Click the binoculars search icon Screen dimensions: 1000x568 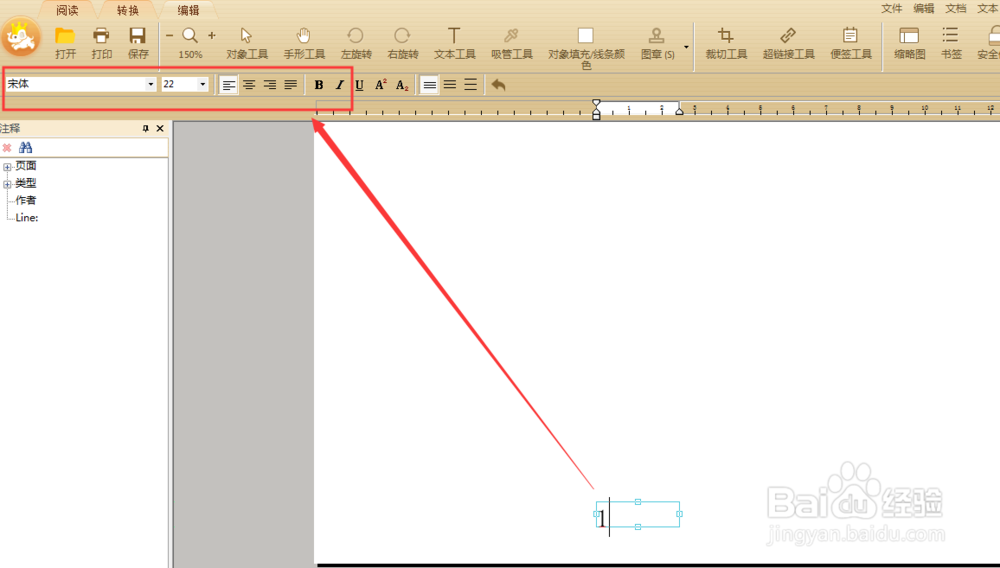[x=26, y=148]
